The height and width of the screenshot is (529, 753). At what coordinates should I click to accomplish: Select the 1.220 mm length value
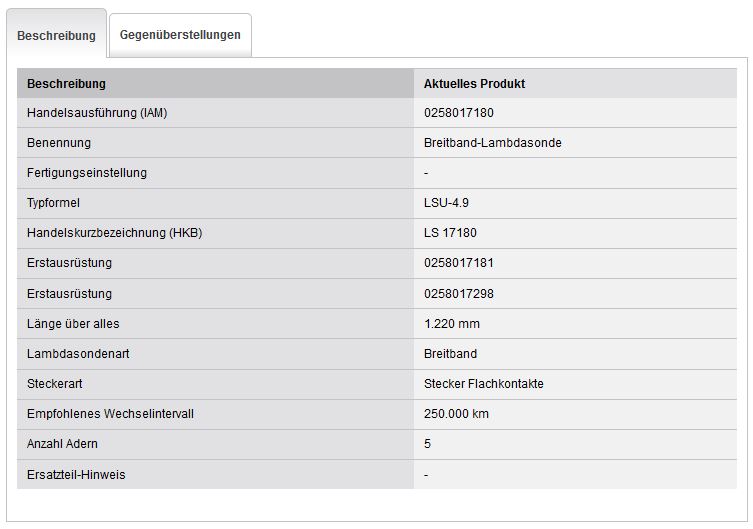[452, 324]
